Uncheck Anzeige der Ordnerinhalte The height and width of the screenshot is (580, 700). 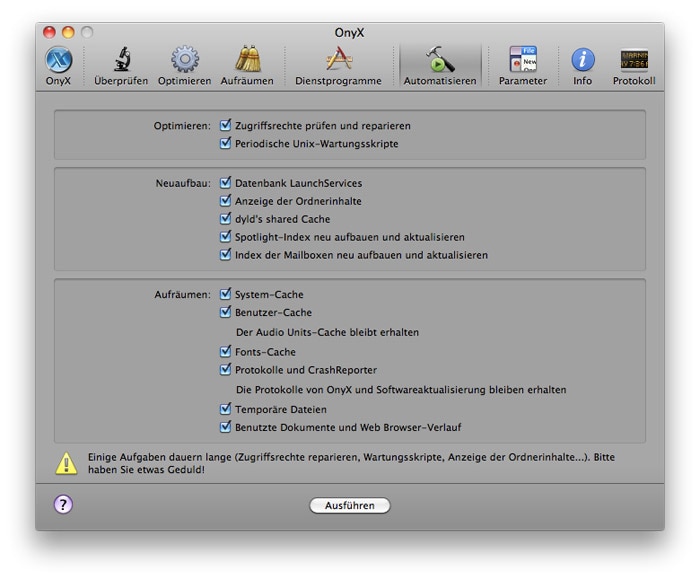225,200
